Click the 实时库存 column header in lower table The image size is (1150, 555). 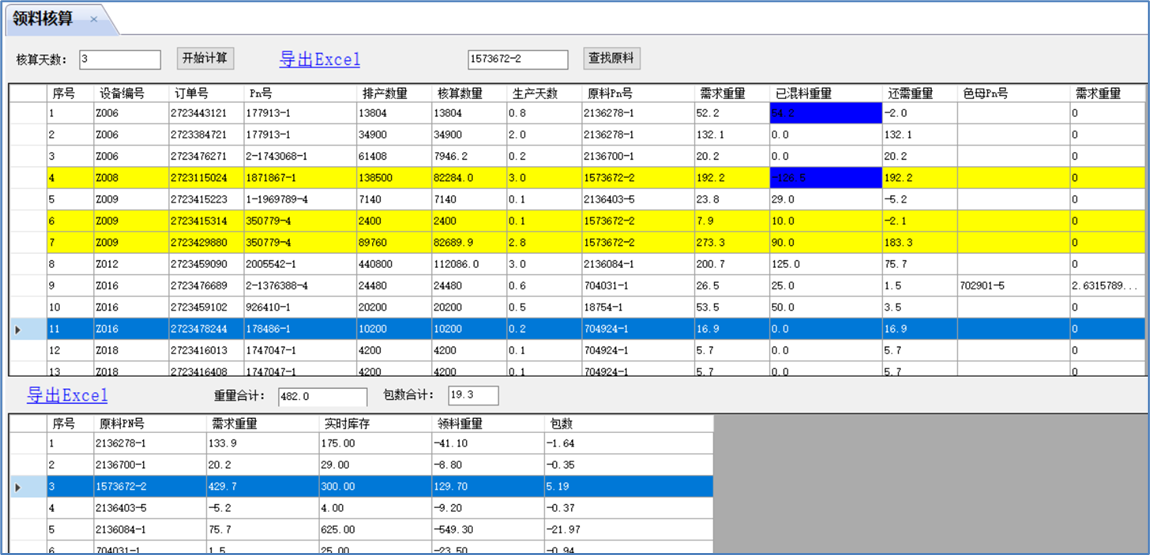347,423
